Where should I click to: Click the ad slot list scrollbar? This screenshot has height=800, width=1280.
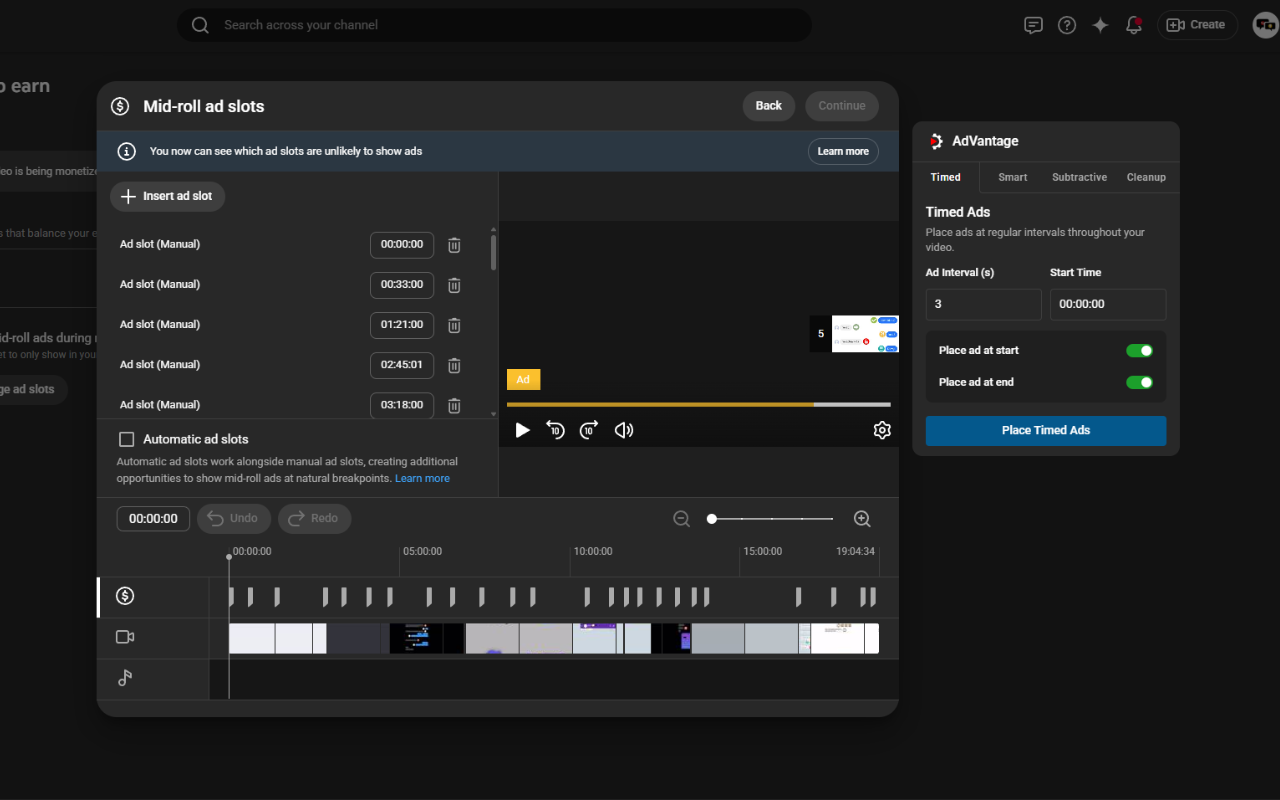tap(493, 251)
